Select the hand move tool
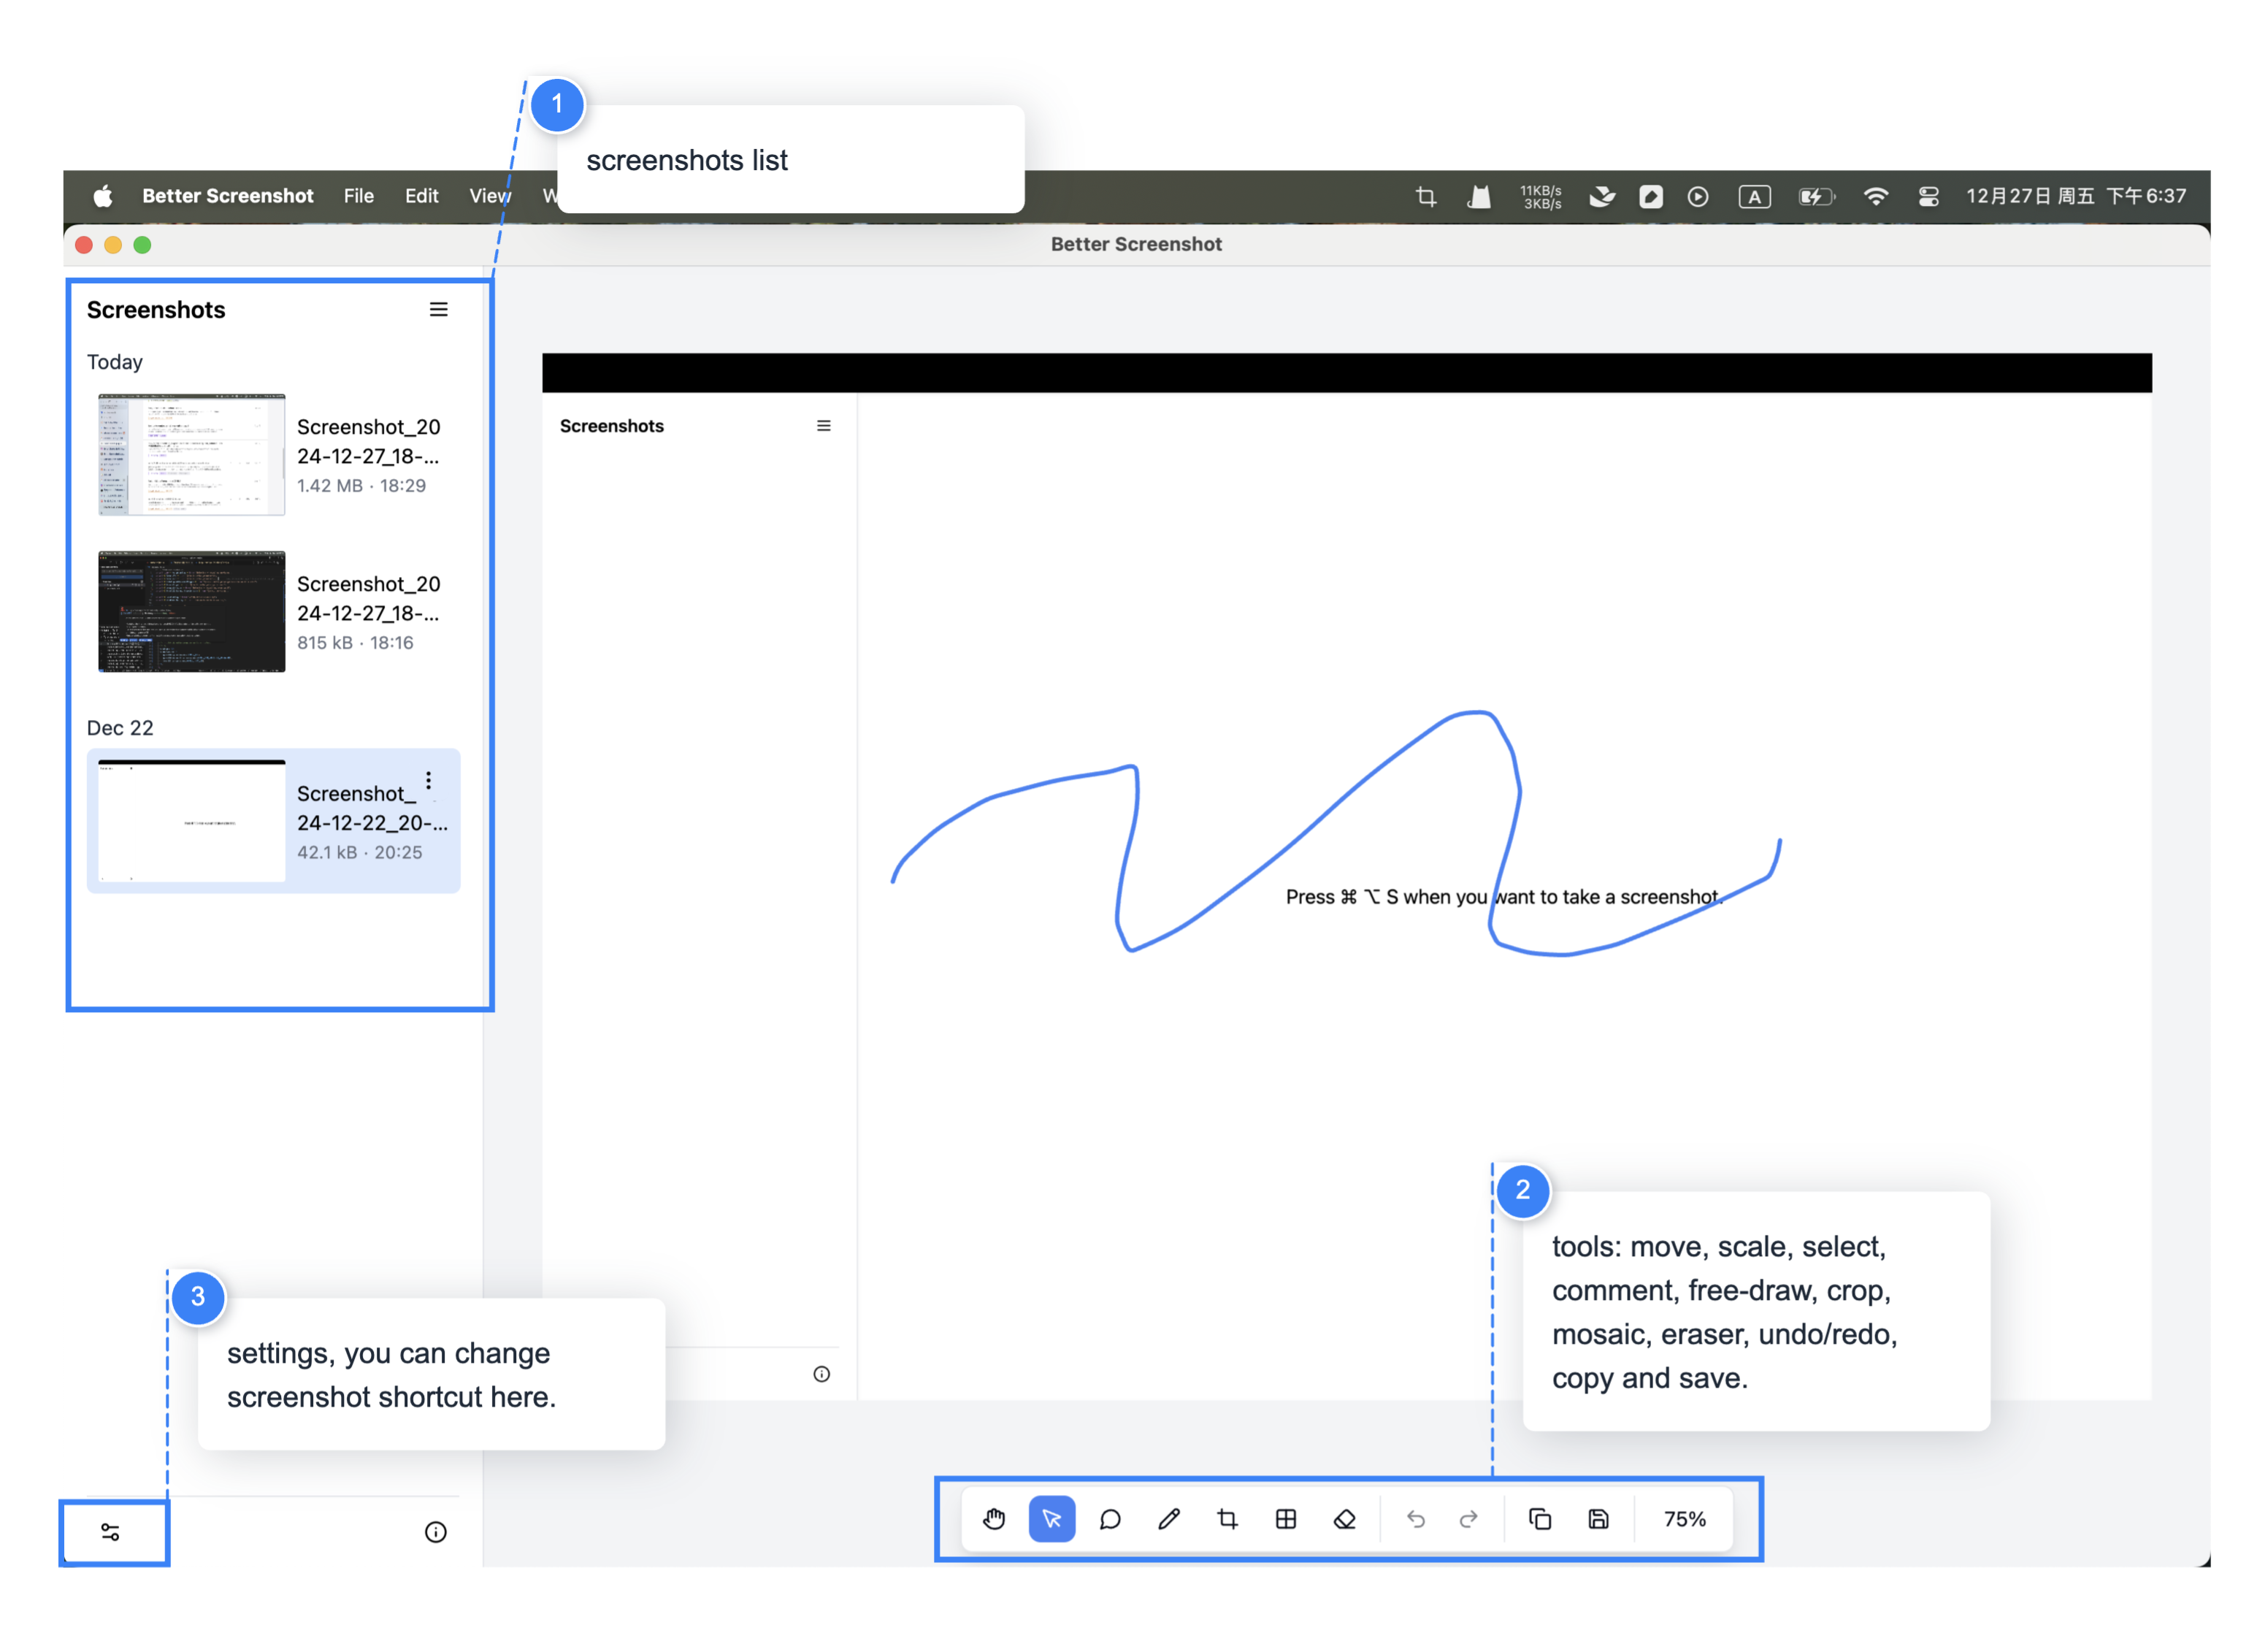The width and height of the screenshot is (2268, 1625). tap(993, 1519)
